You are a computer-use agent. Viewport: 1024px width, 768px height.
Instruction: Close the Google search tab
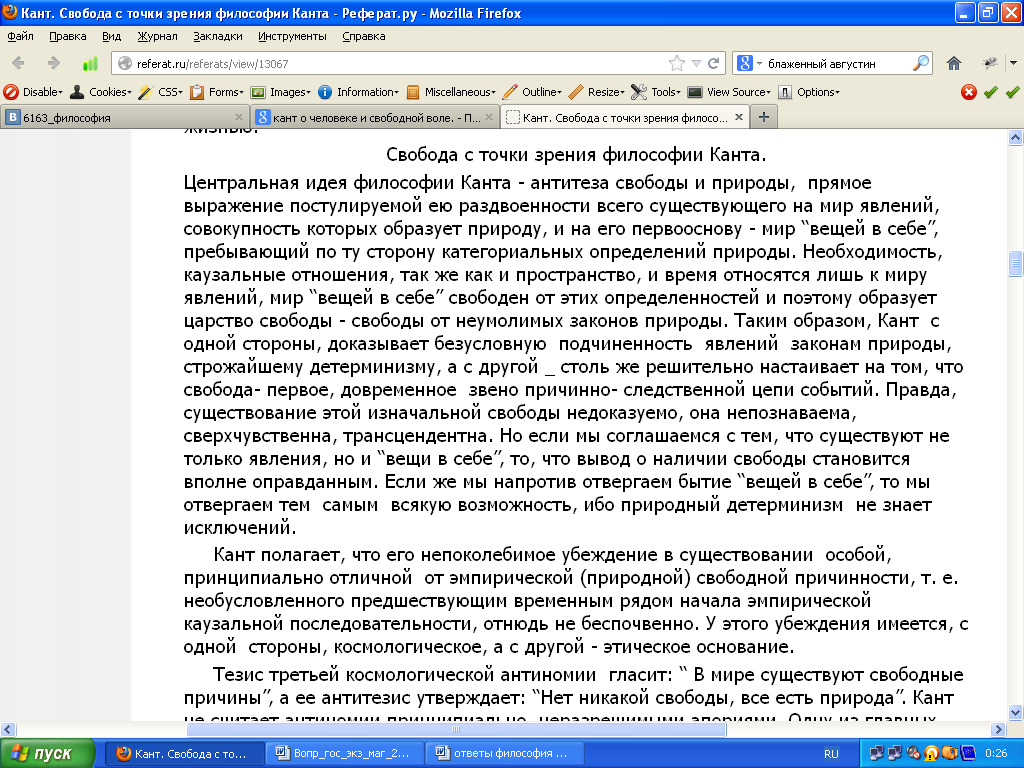[489, 117]
